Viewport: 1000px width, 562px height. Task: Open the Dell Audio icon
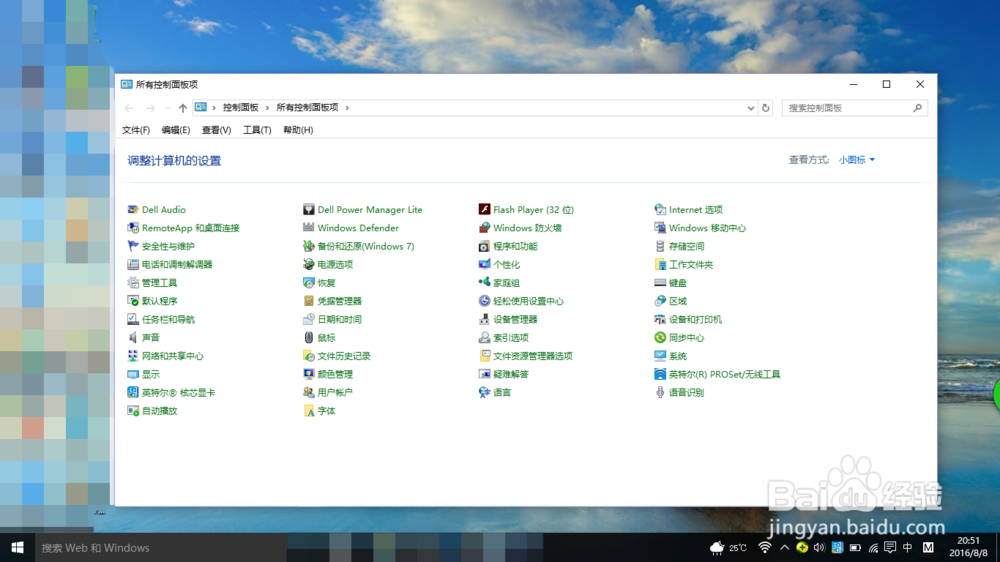(x=133, y=209)
